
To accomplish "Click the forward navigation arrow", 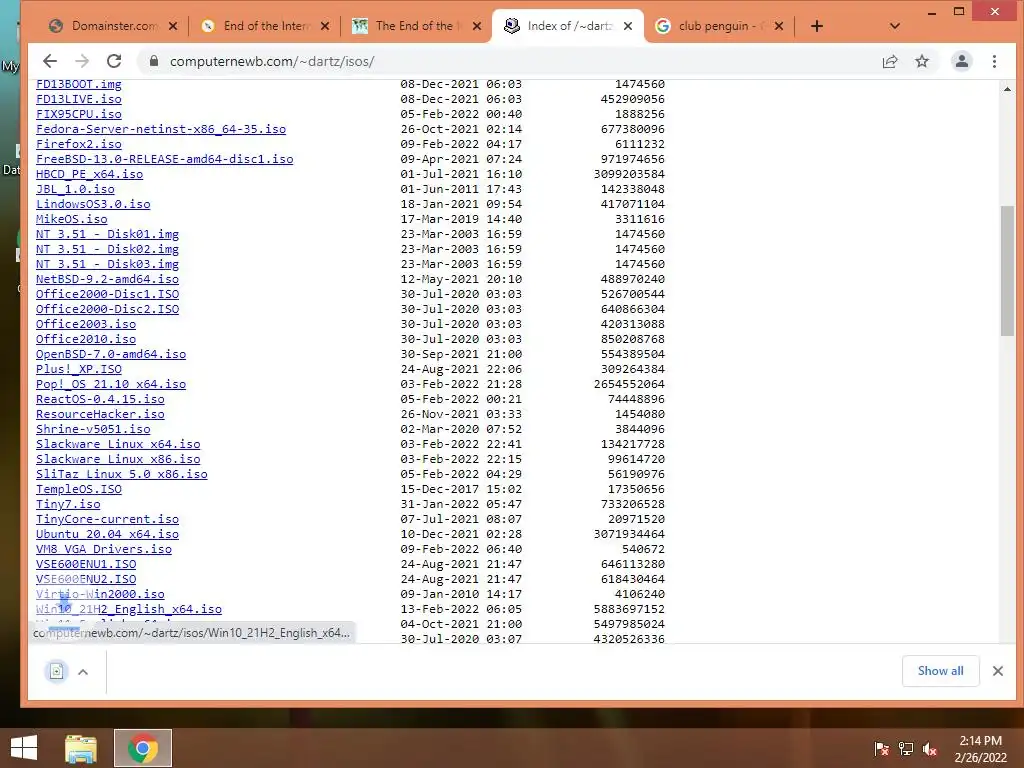I will [x=82, y=61].
